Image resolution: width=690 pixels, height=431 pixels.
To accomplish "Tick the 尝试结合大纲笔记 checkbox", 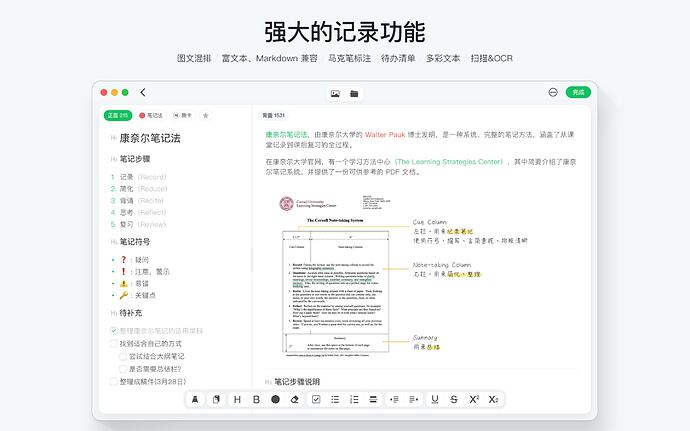I will [x=123, y=356].
